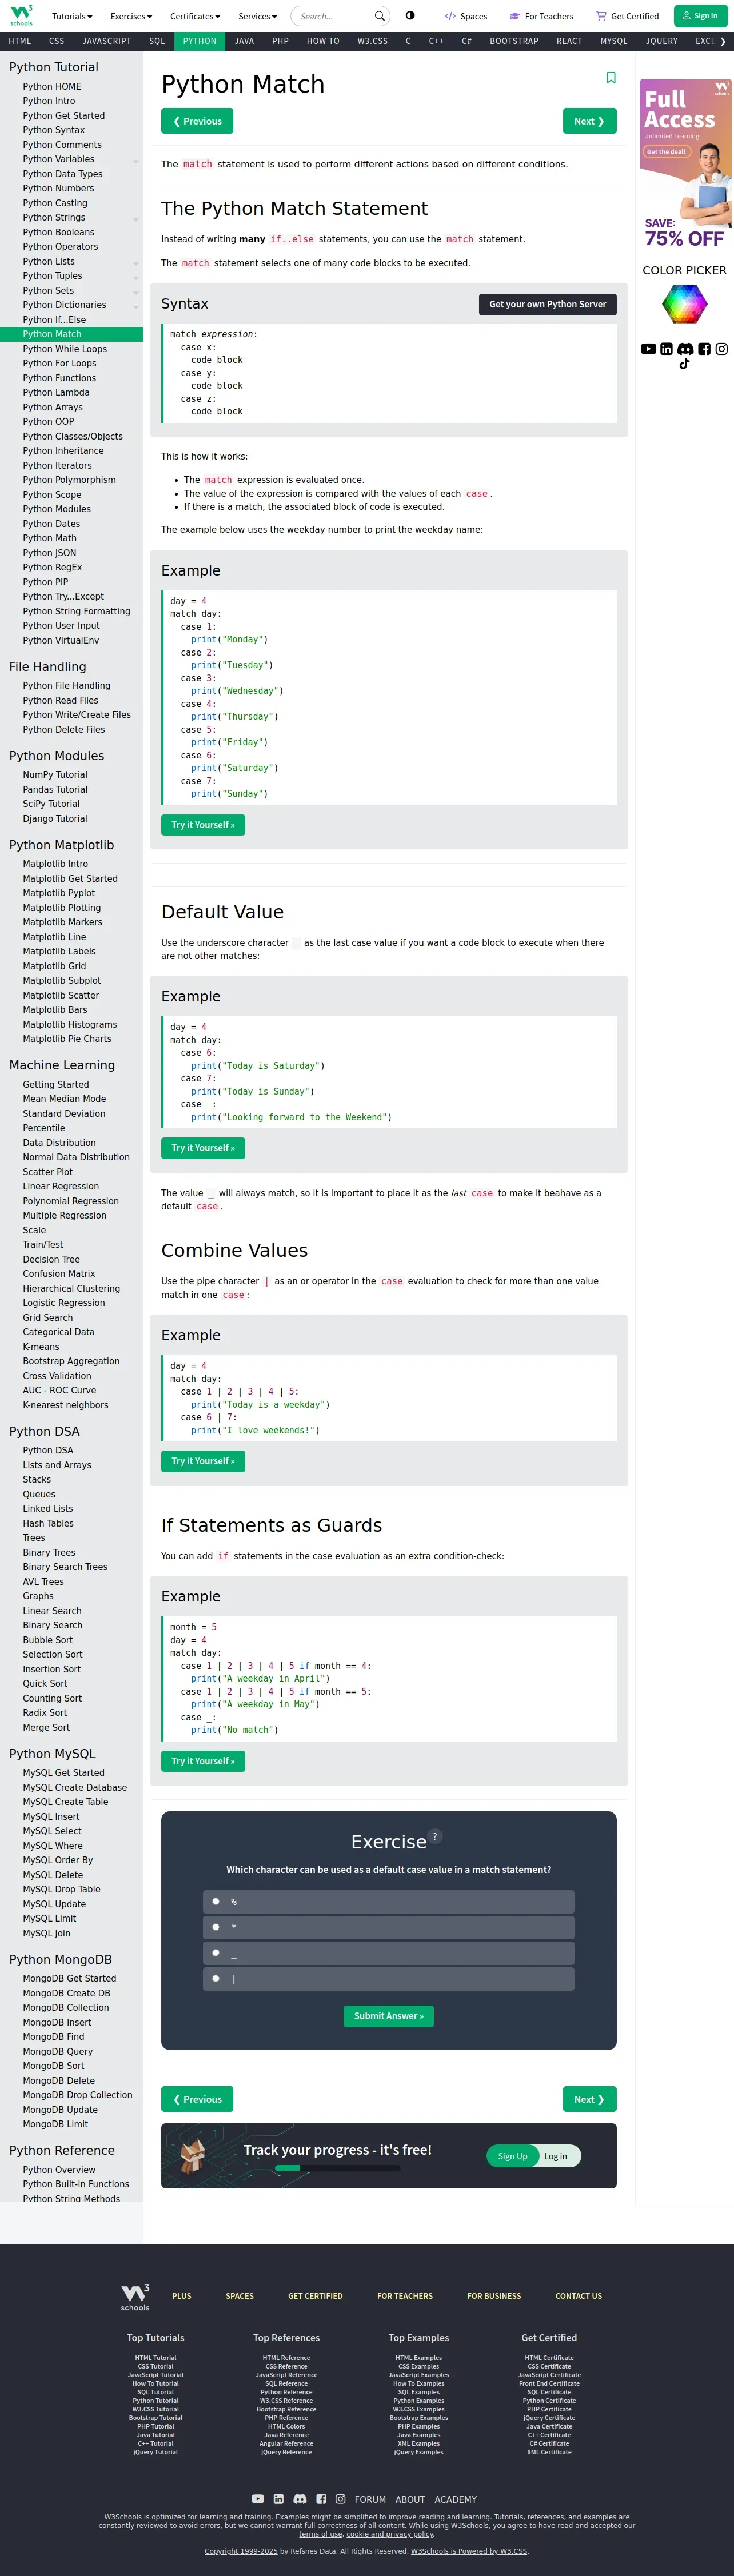Screen dimensions: 734x2576
Task: Open the Facebook icon in right sidebar
Action: 704,349
